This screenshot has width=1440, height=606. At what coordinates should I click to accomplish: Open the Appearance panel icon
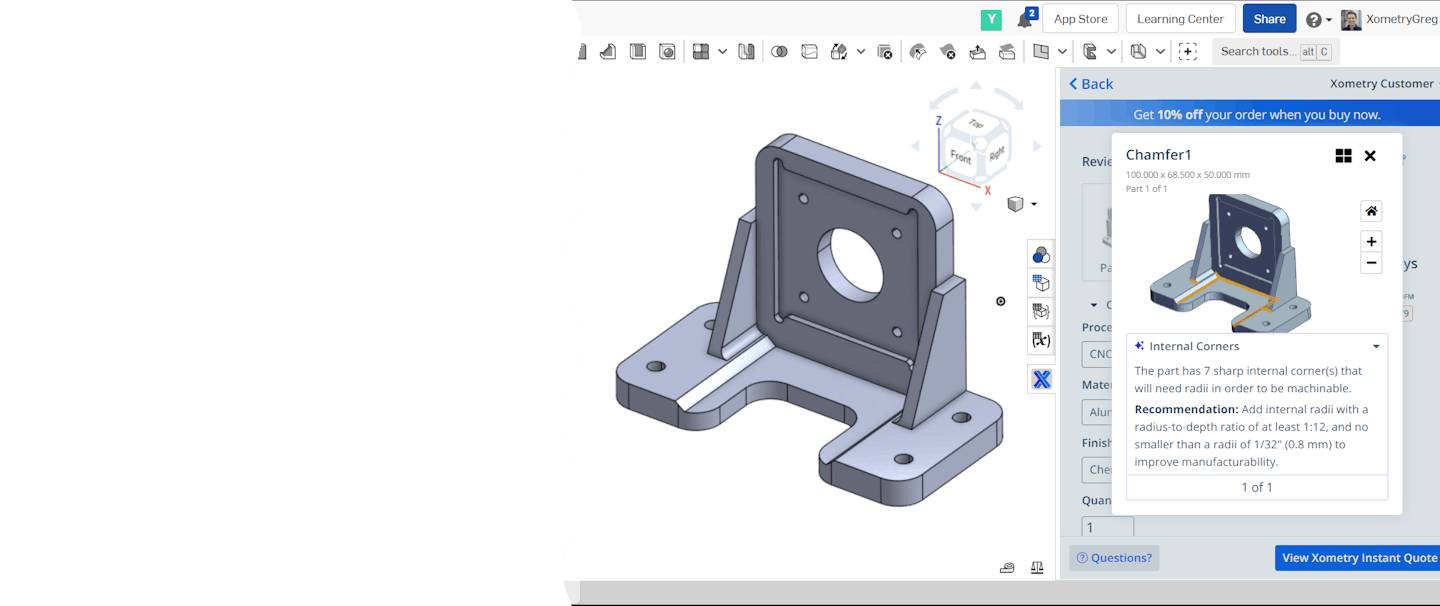(1041, 254)
